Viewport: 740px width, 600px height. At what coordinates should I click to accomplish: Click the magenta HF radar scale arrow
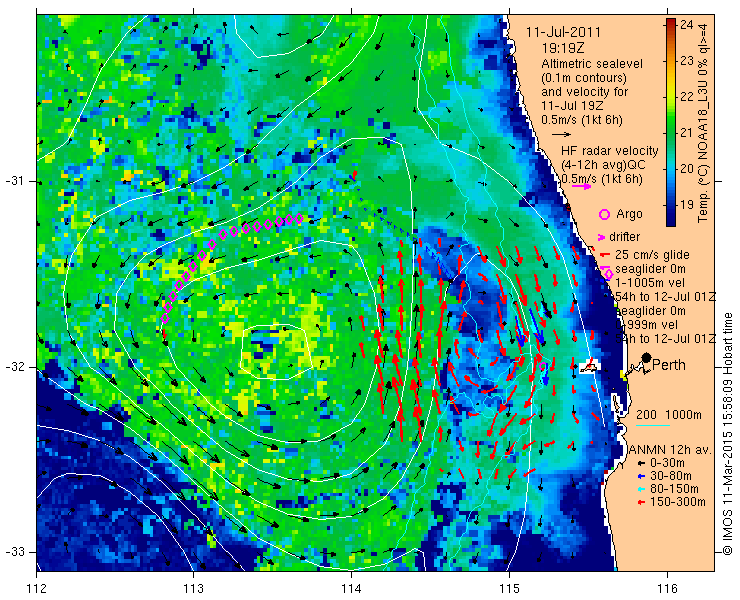581,186
